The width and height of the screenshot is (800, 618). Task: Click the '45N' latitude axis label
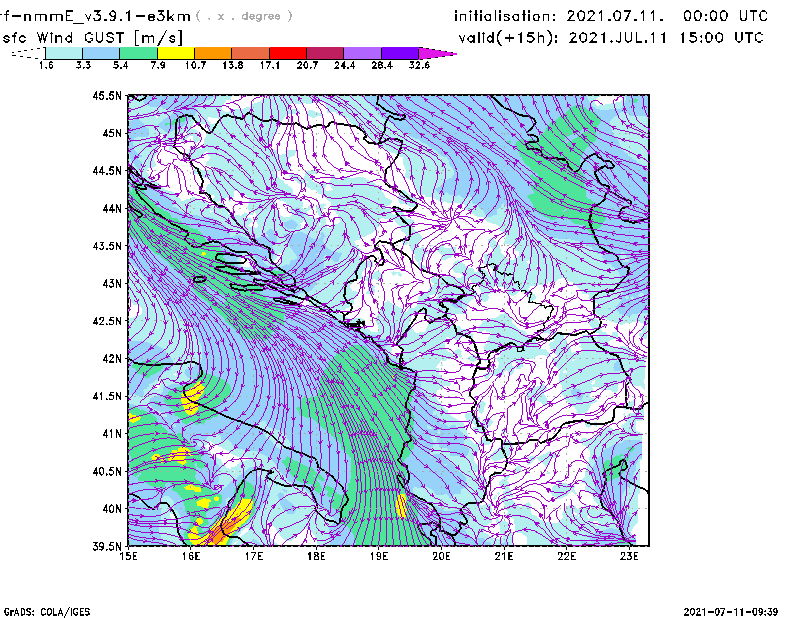pyautogui.click(x=112, y=133)
